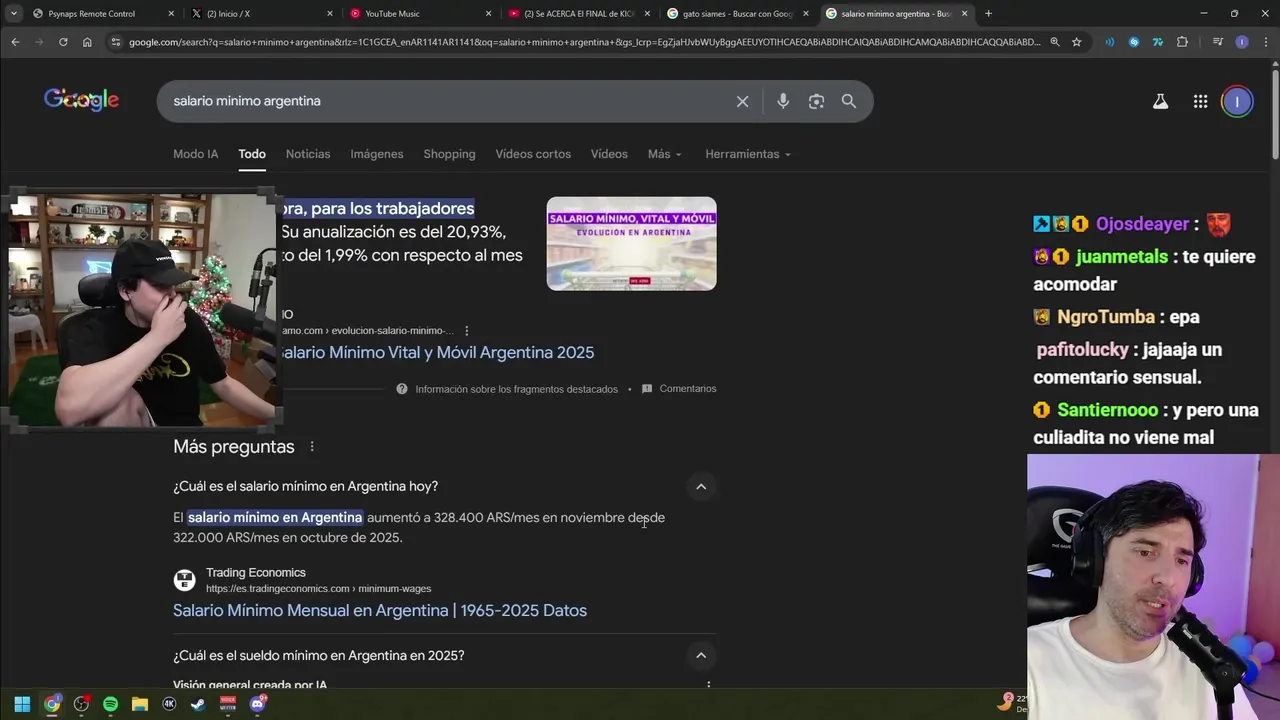Viewport: 1280px width, 720px height.
Task: Open options for Visión general creada por IA
Action: click(708, 686)
